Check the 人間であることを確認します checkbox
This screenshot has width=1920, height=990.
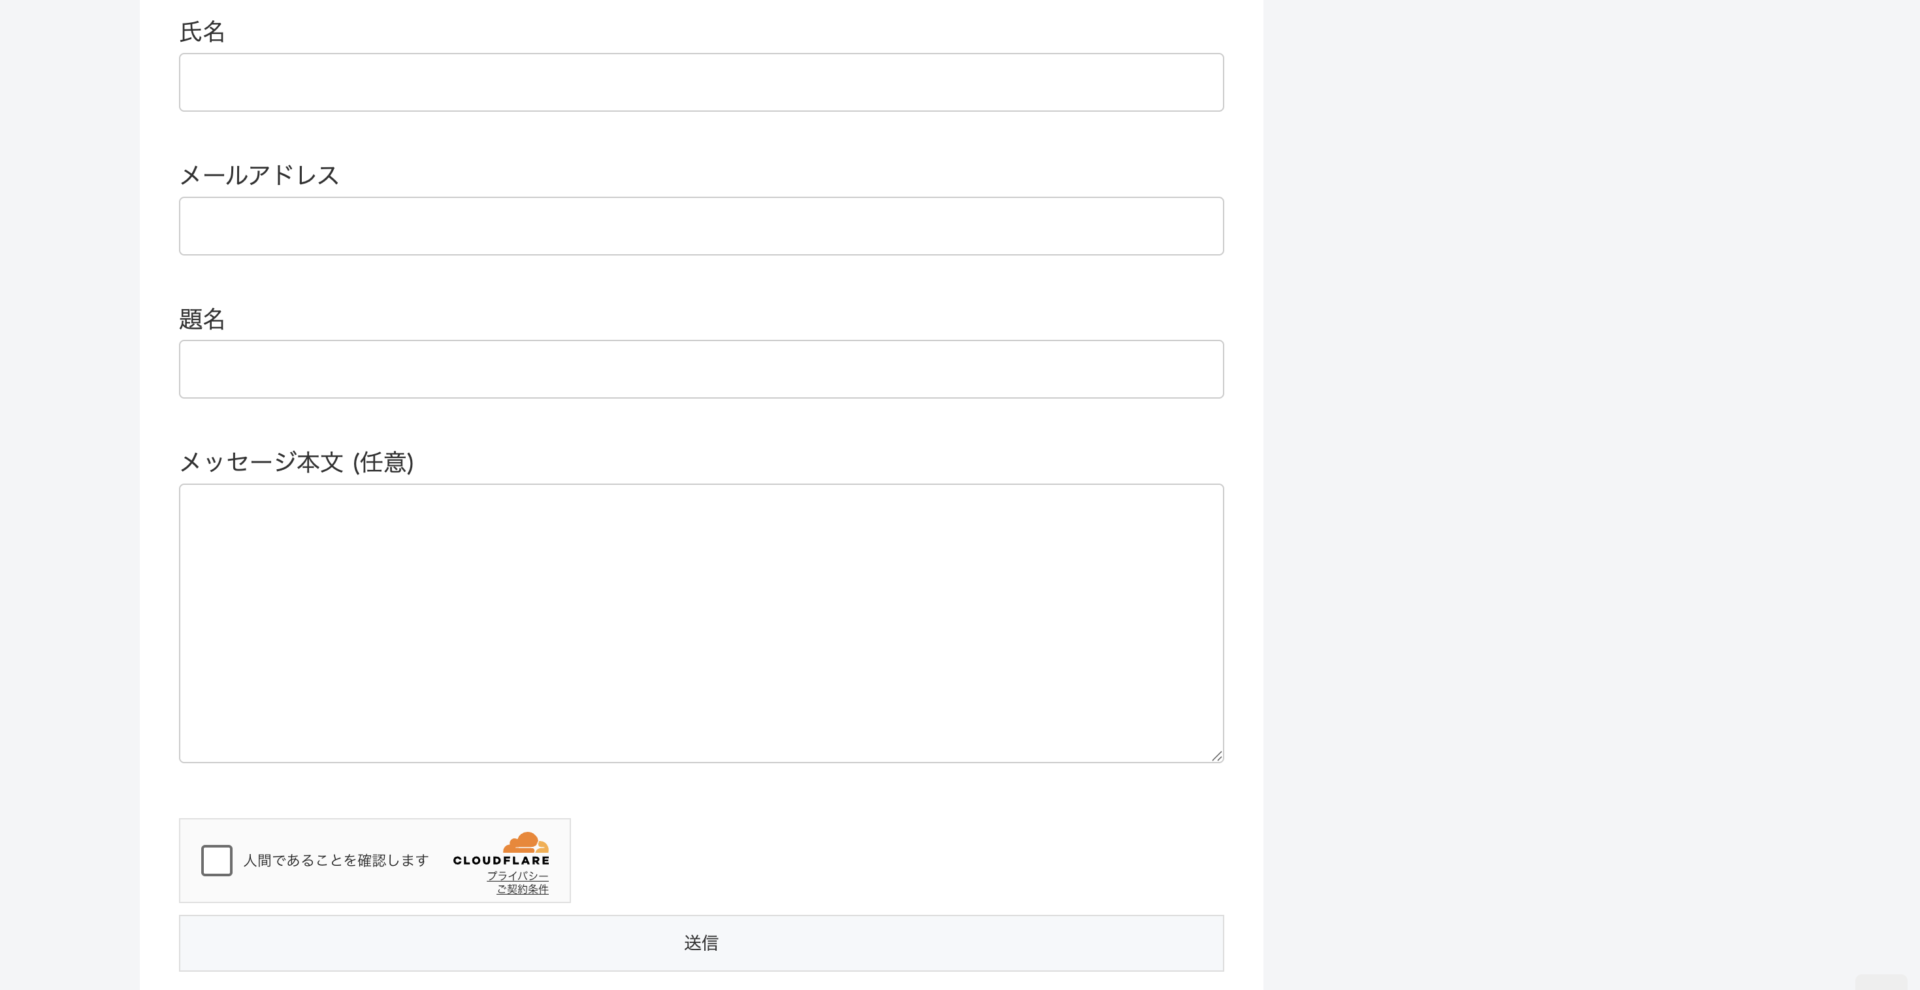(216, 860)
